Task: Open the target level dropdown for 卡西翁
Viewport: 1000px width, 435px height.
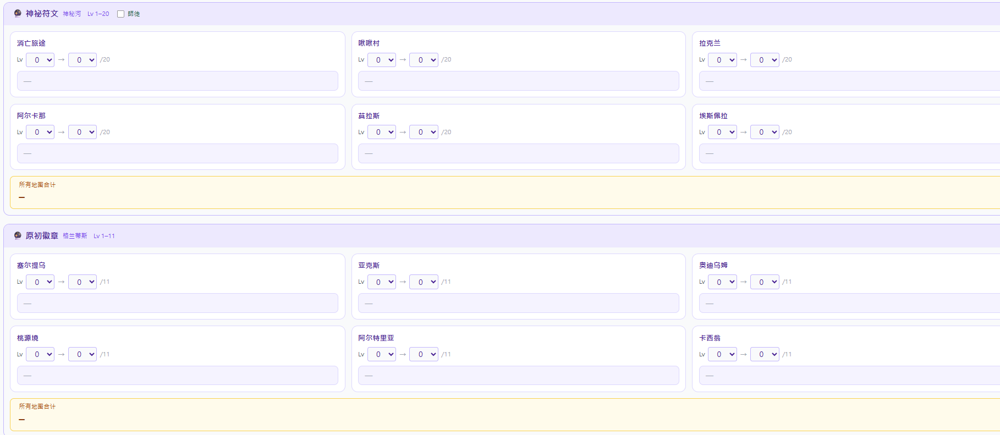Action: point(765,354)
